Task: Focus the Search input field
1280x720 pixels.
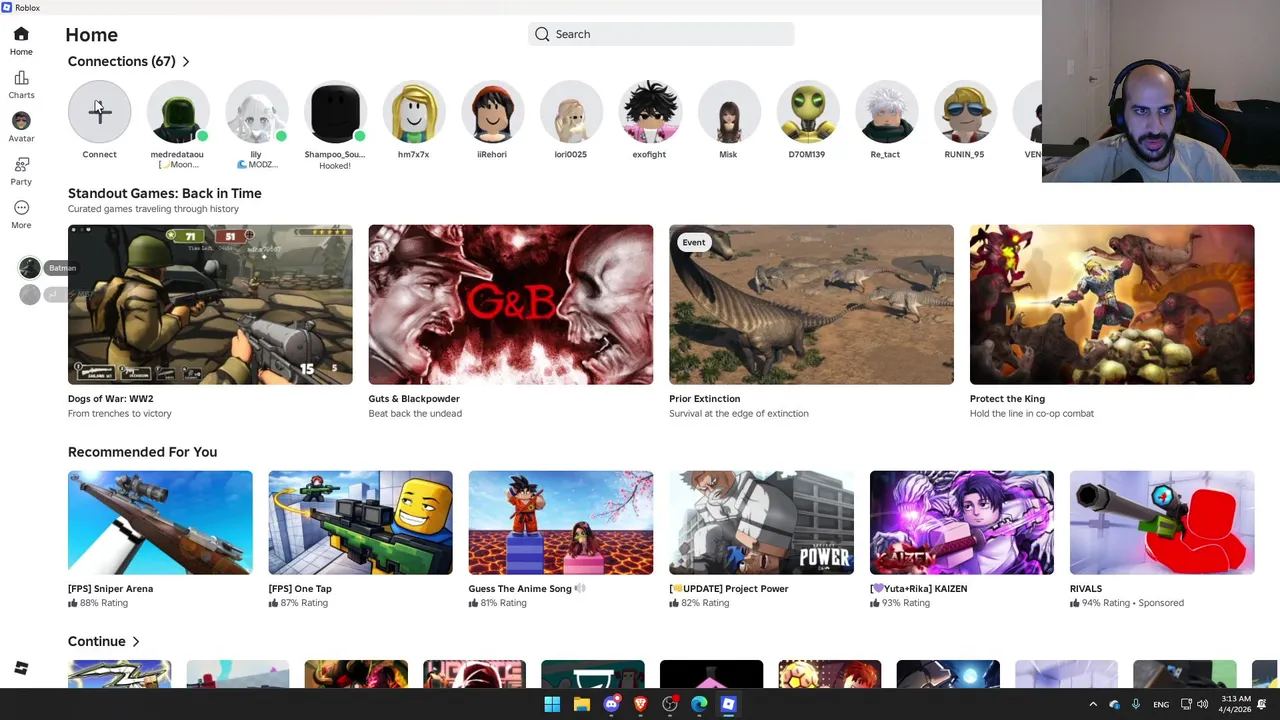Action: (661, 34)
